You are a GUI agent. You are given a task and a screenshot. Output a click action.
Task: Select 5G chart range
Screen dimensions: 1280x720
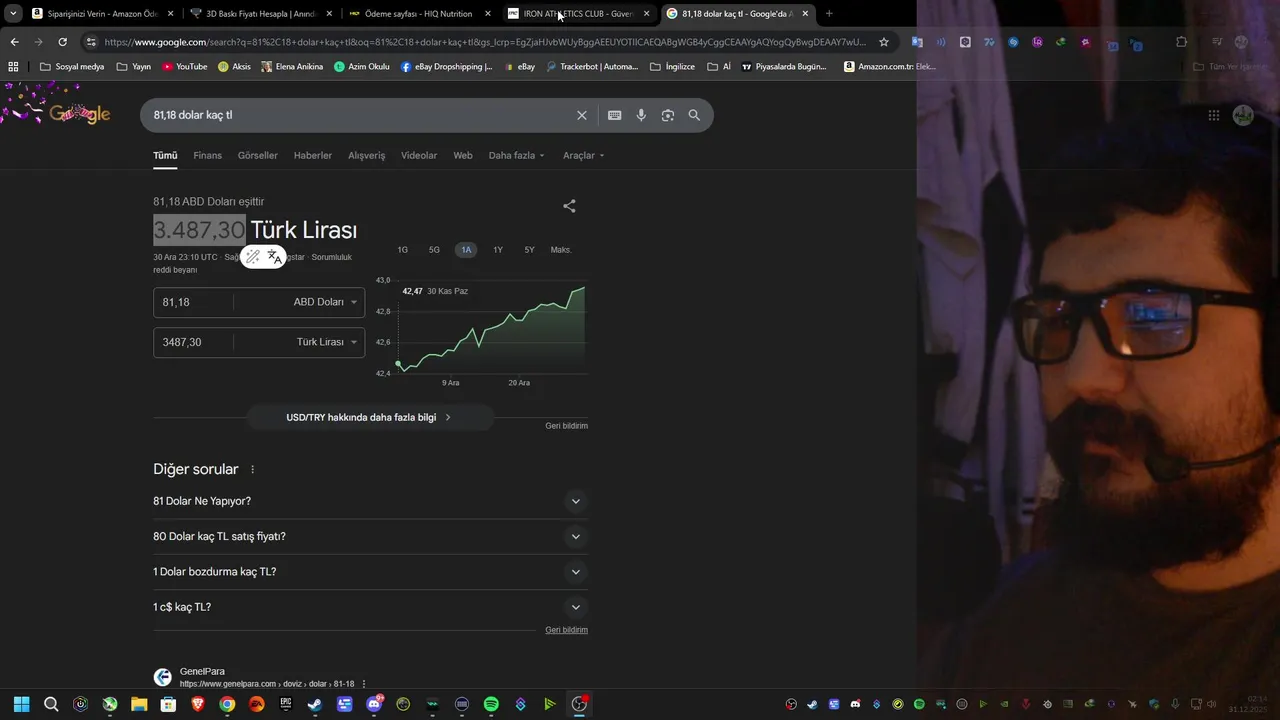434,250
